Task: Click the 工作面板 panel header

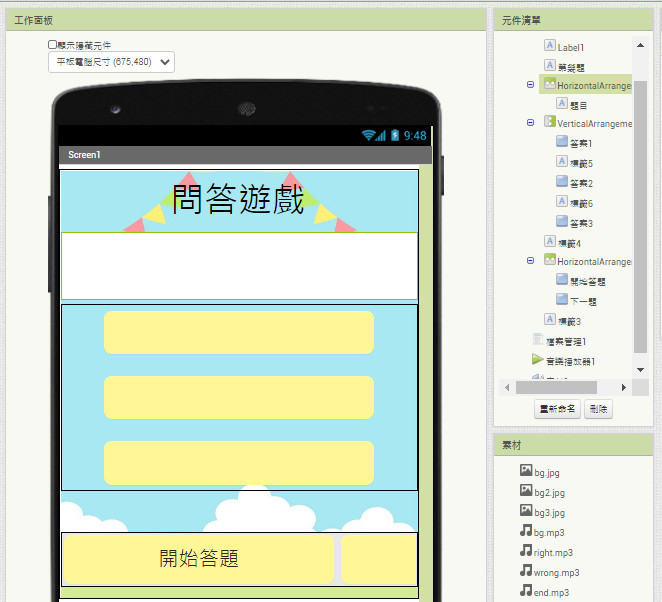Action: pos(246,20)
